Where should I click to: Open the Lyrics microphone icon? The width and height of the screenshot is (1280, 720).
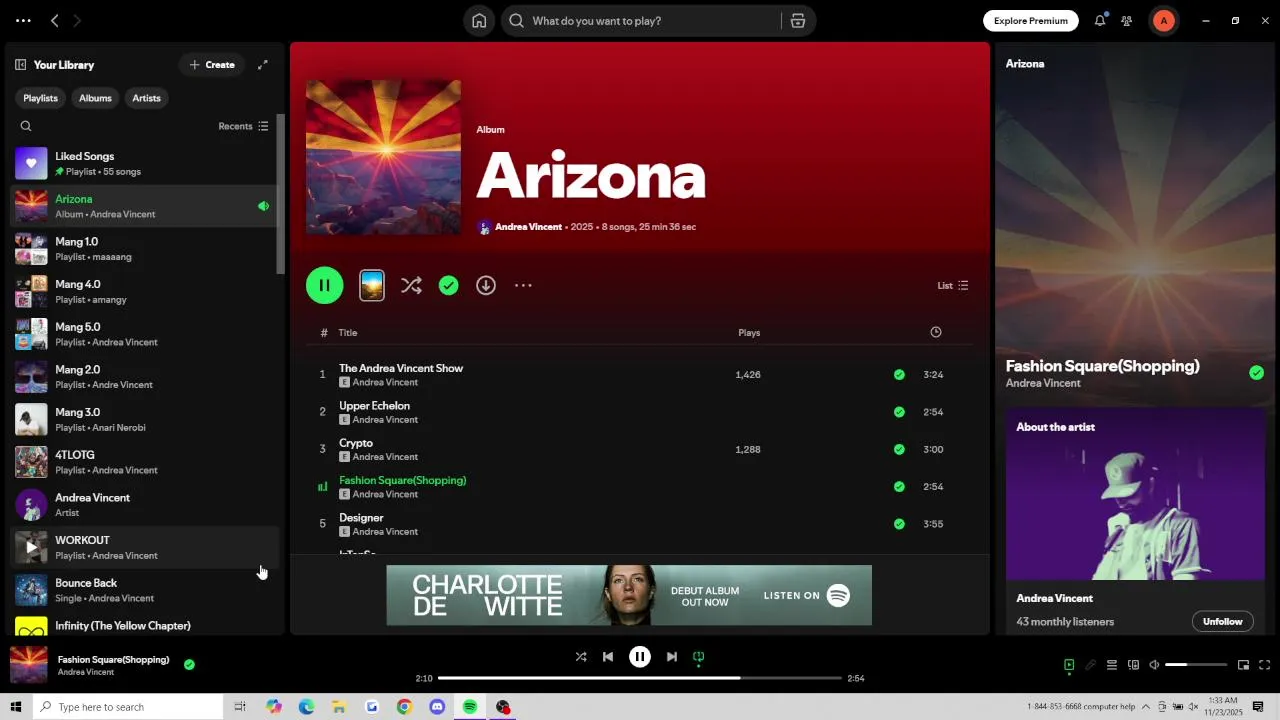pyautogui.click(x=1090, y=665)
